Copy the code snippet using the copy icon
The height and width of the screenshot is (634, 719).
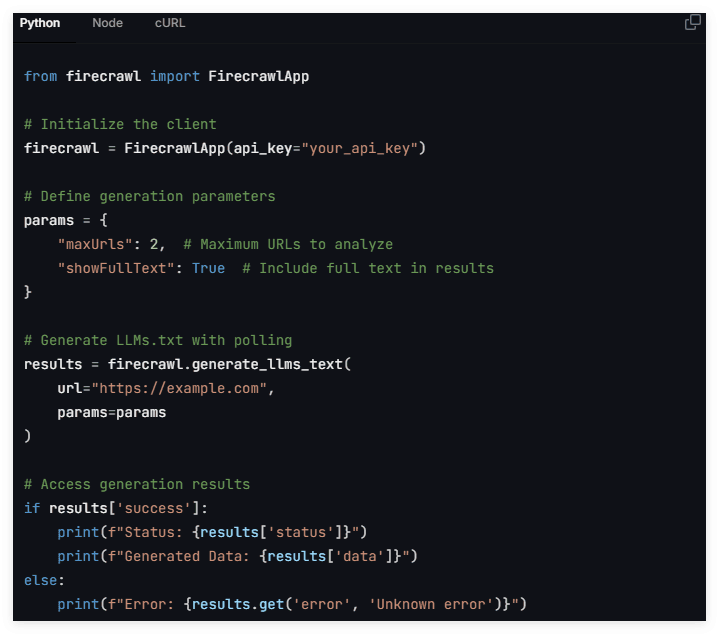[x=692, y=22]
